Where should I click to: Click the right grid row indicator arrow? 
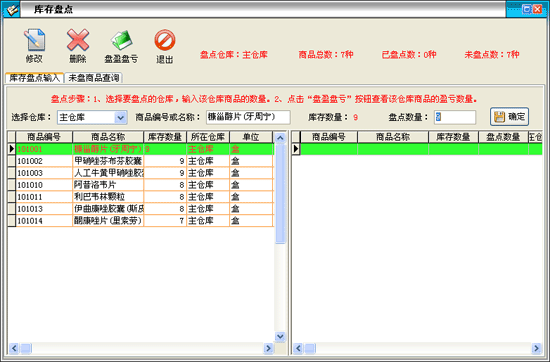coord(296,149)
